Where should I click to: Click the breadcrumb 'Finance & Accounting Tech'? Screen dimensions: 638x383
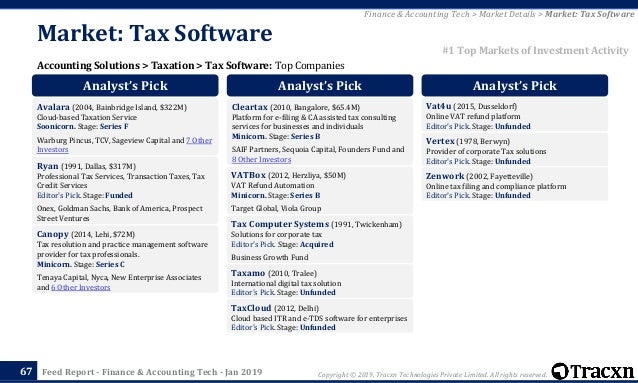pos(417,14)
